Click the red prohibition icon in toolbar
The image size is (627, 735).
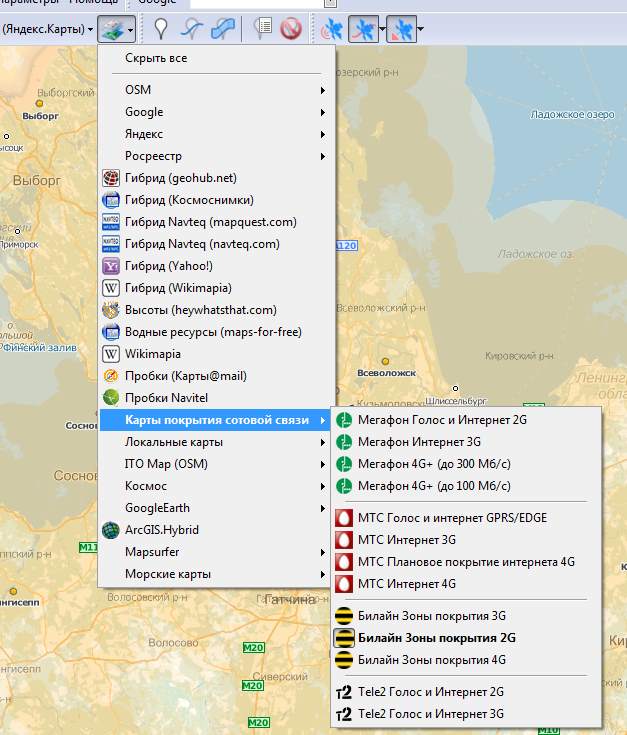(291, 30)
